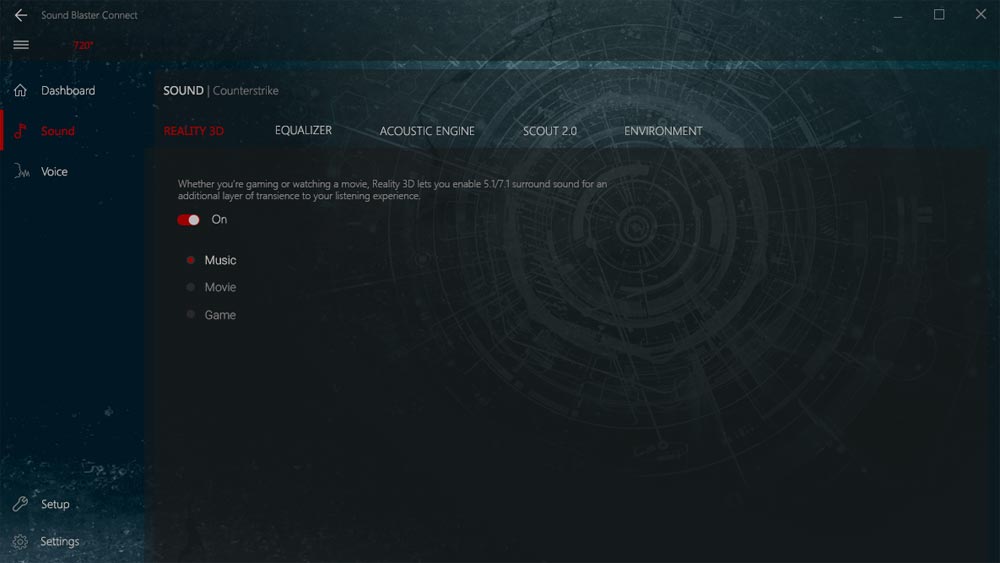Image resolution: width=1000 pixels, height=563 pixels.
Task: Minimize the Sound Blaster Connect window
Action: (x=897, y=15)
